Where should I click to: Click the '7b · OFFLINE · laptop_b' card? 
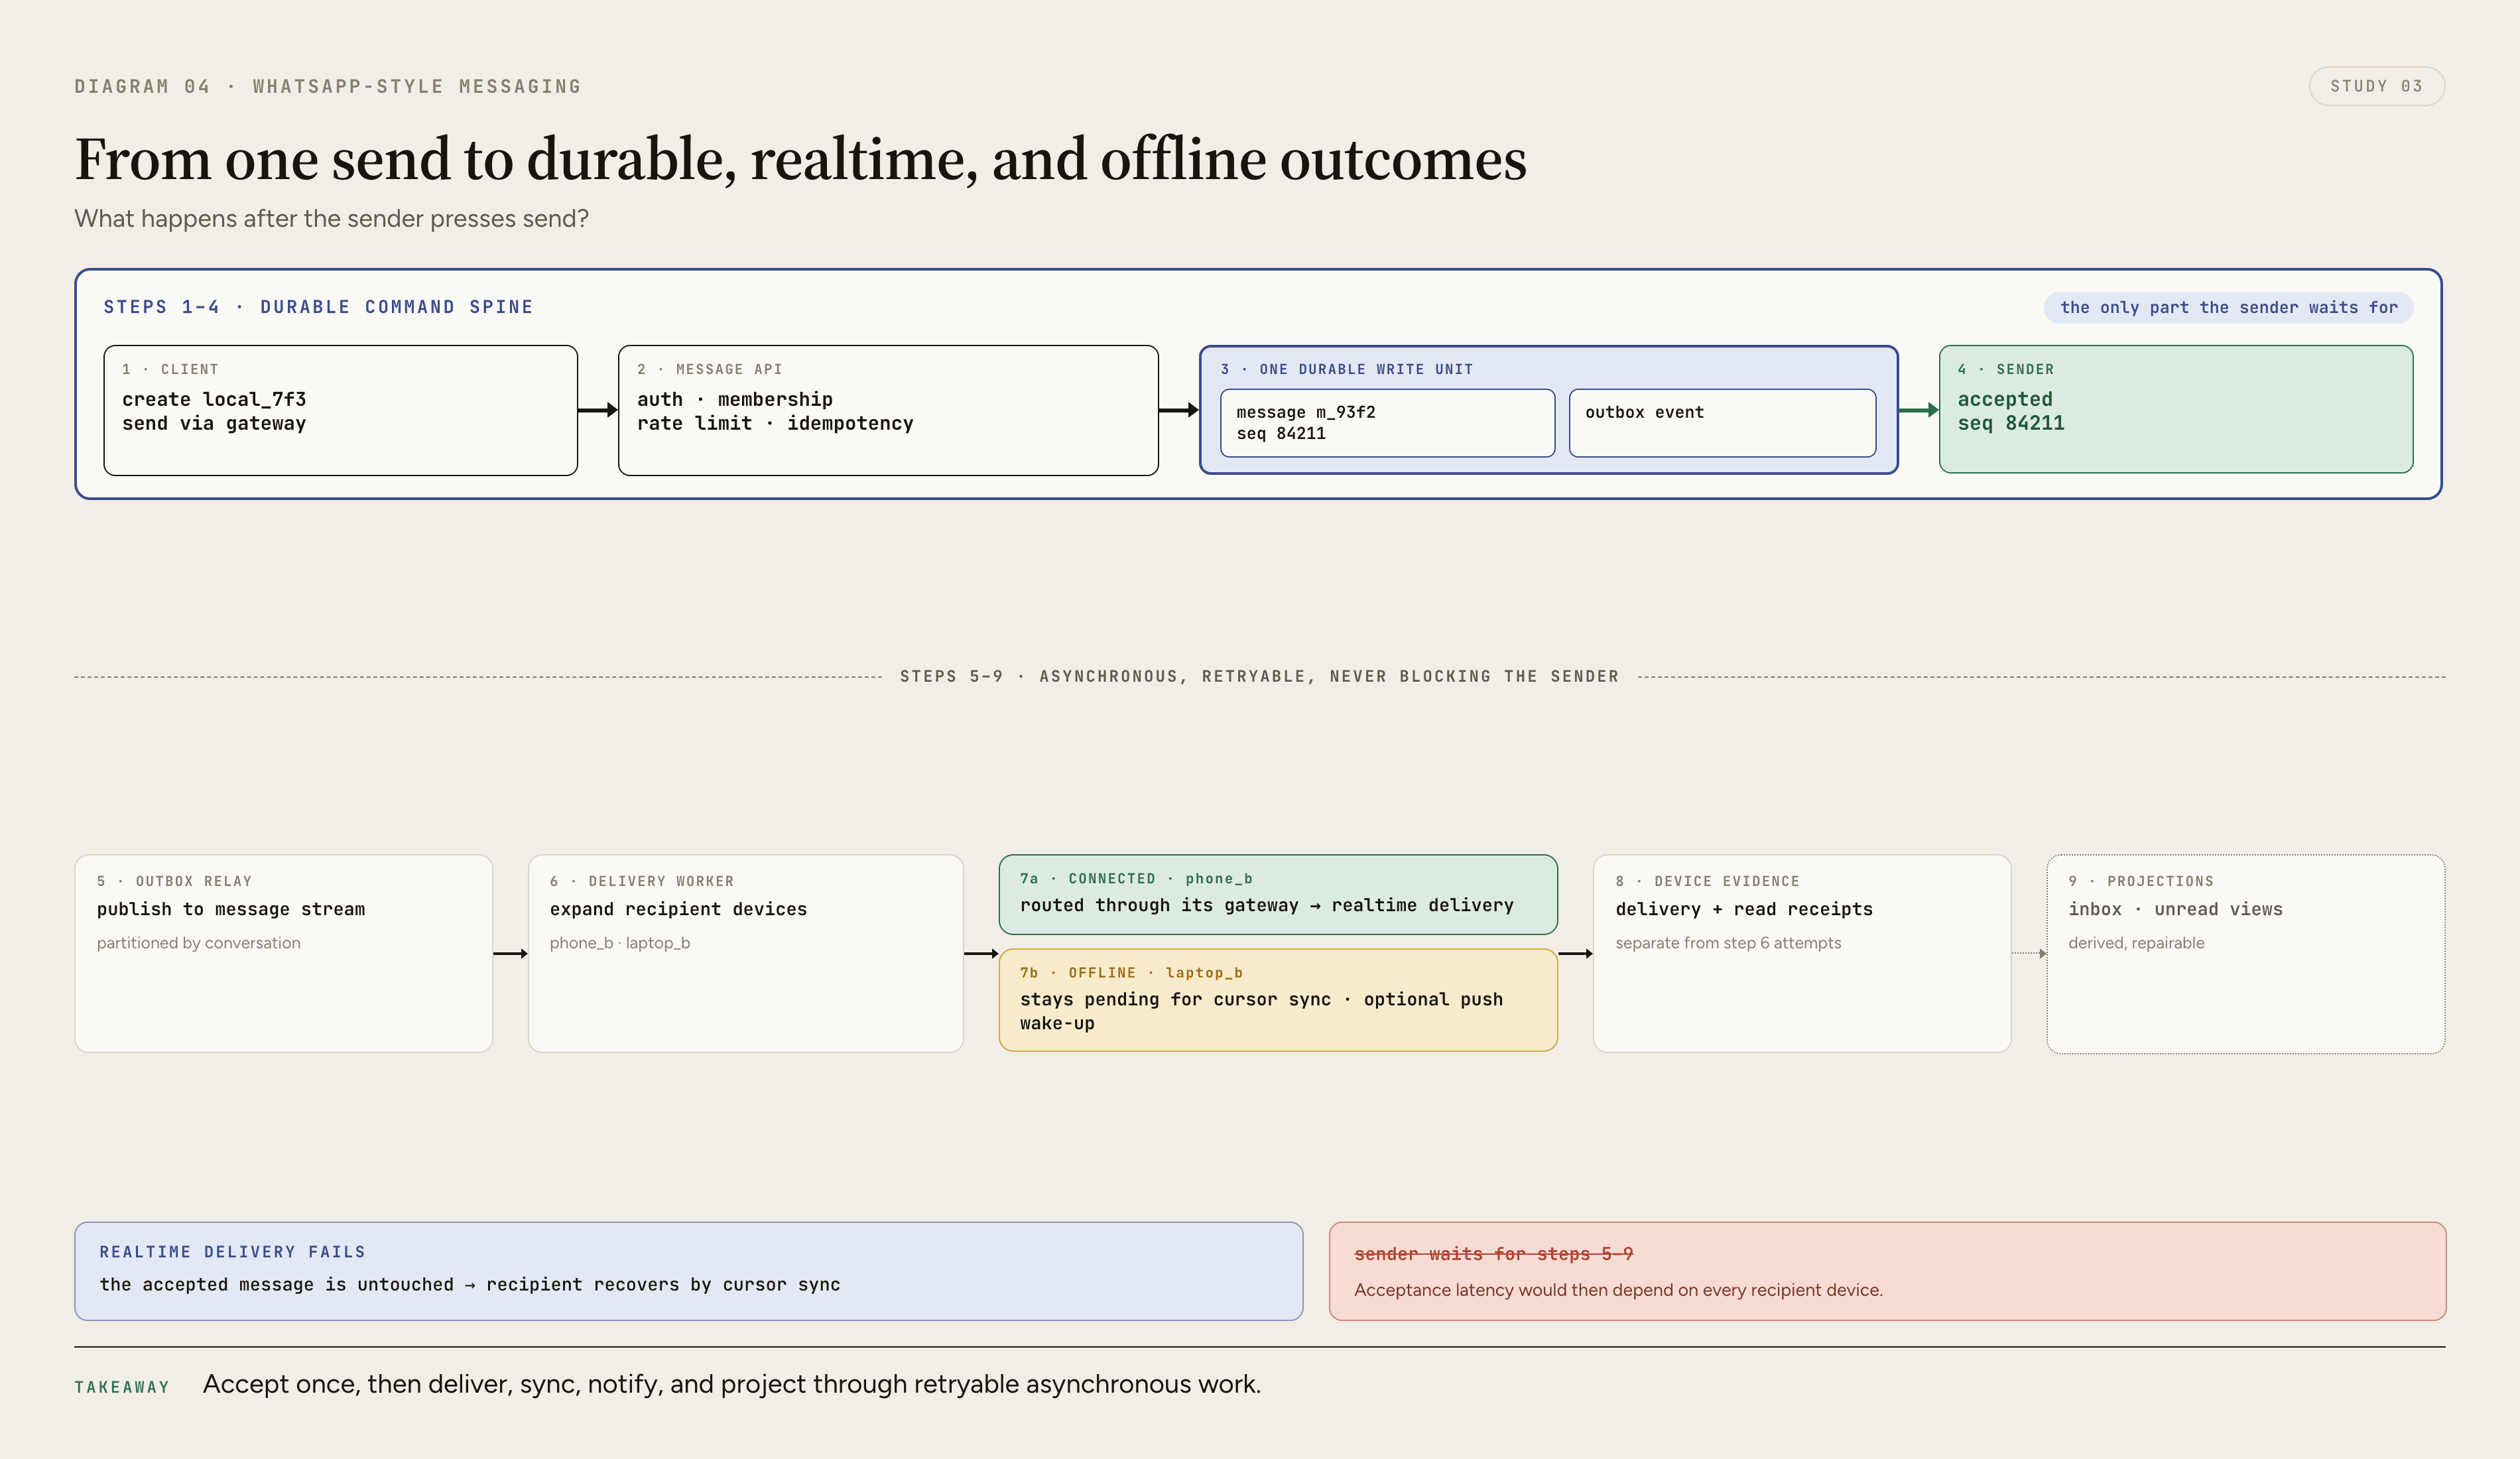click(x=1278, y=1000)
